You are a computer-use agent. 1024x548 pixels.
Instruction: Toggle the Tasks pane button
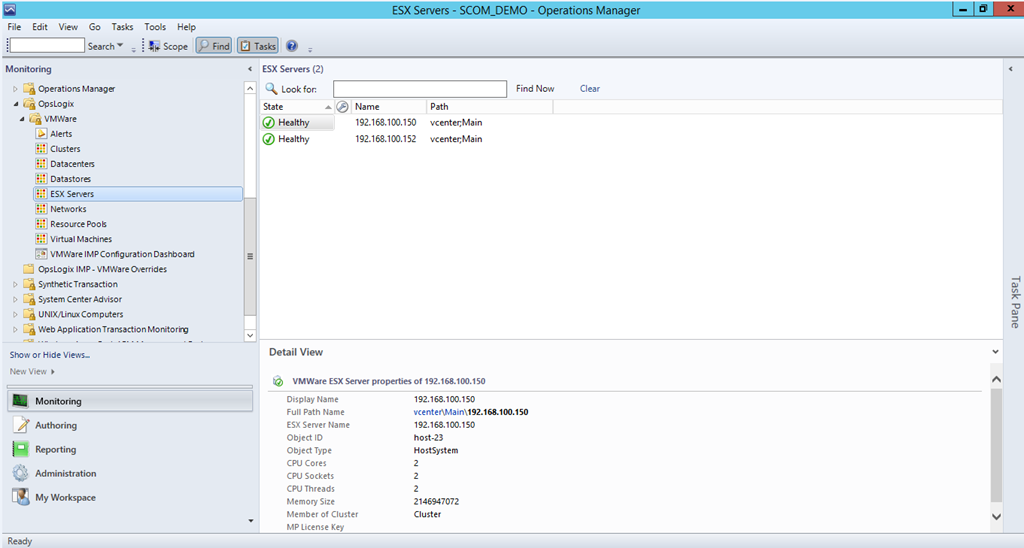[x=258, y=46]
